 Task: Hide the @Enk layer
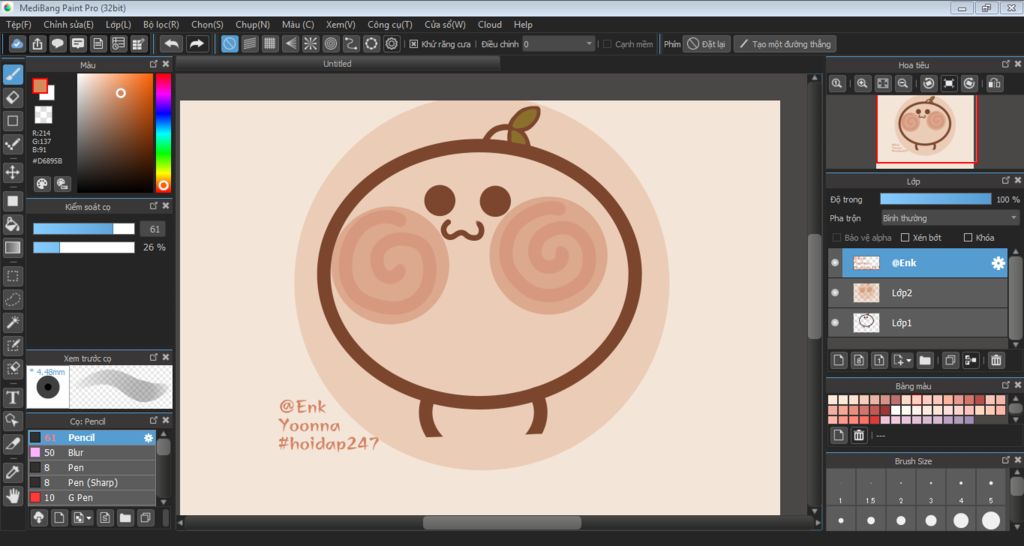835,263
